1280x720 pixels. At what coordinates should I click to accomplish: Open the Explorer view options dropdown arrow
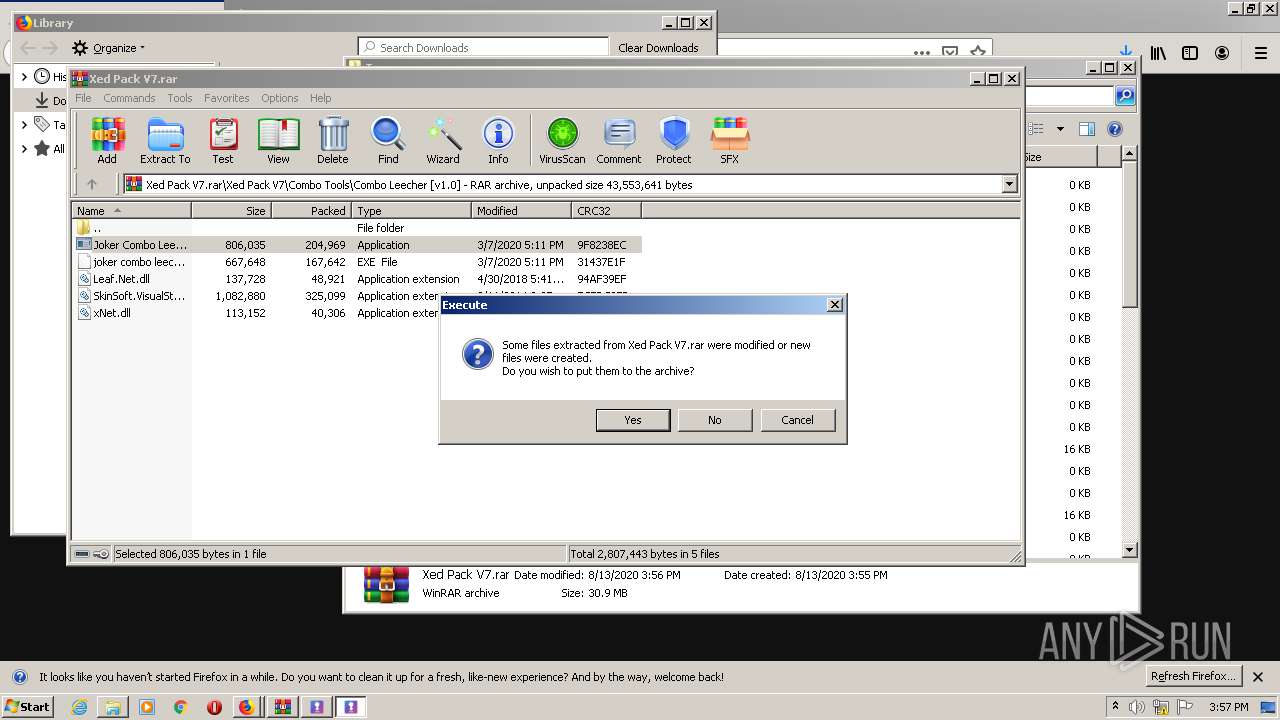(1060, 129)
